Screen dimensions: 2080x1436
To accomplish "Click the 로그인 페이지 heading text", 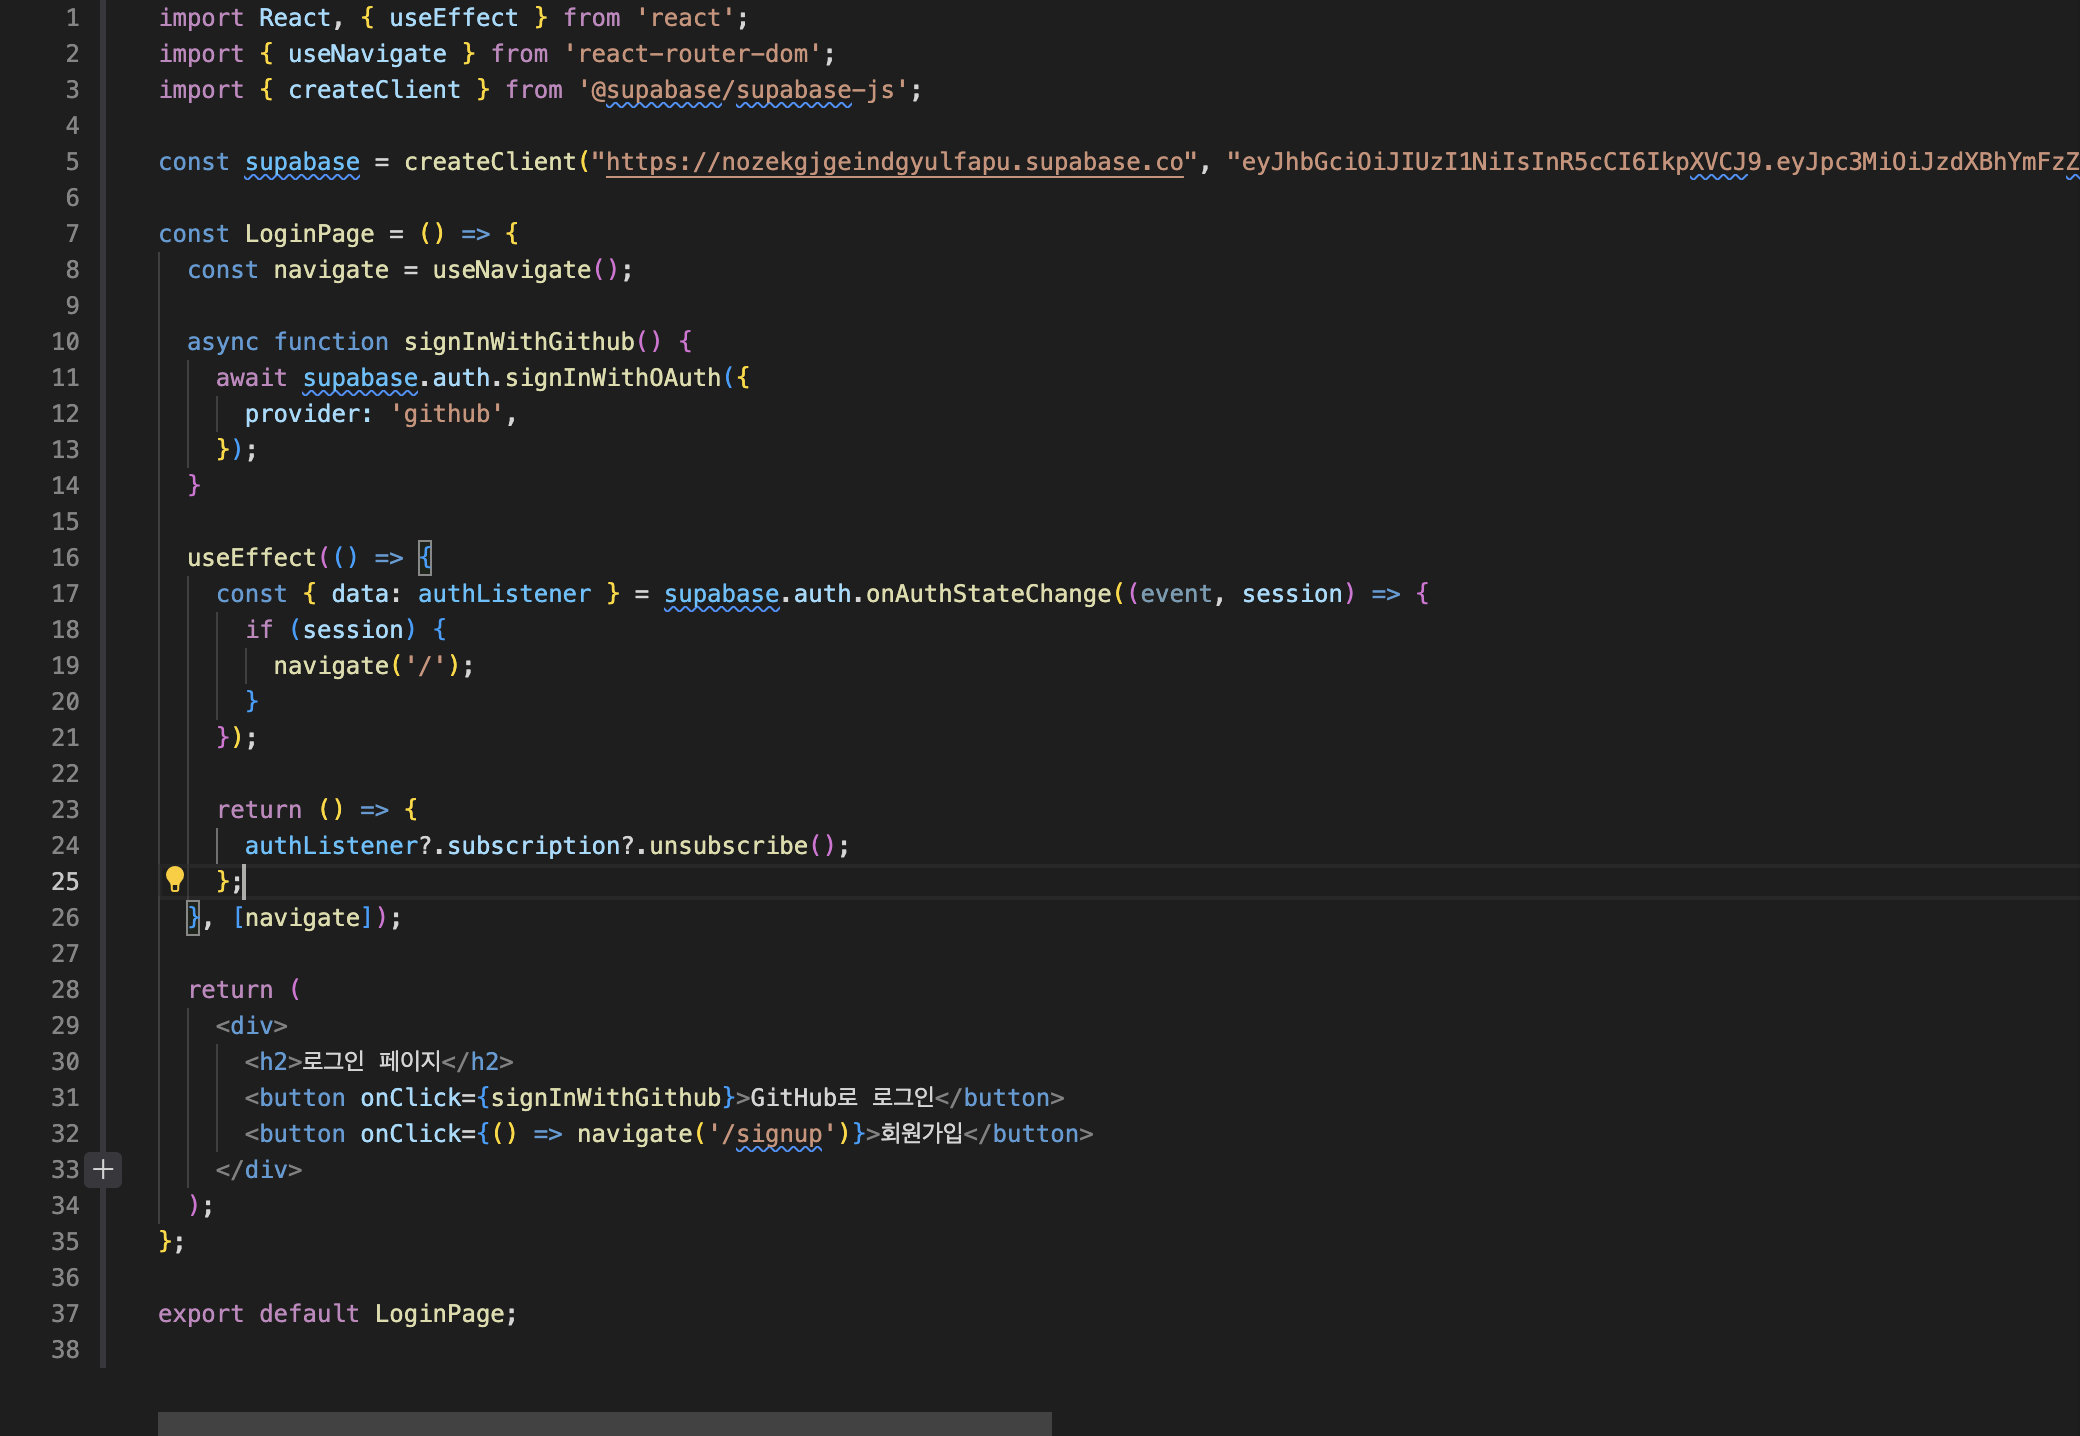I will click(x=371, y=1062).
